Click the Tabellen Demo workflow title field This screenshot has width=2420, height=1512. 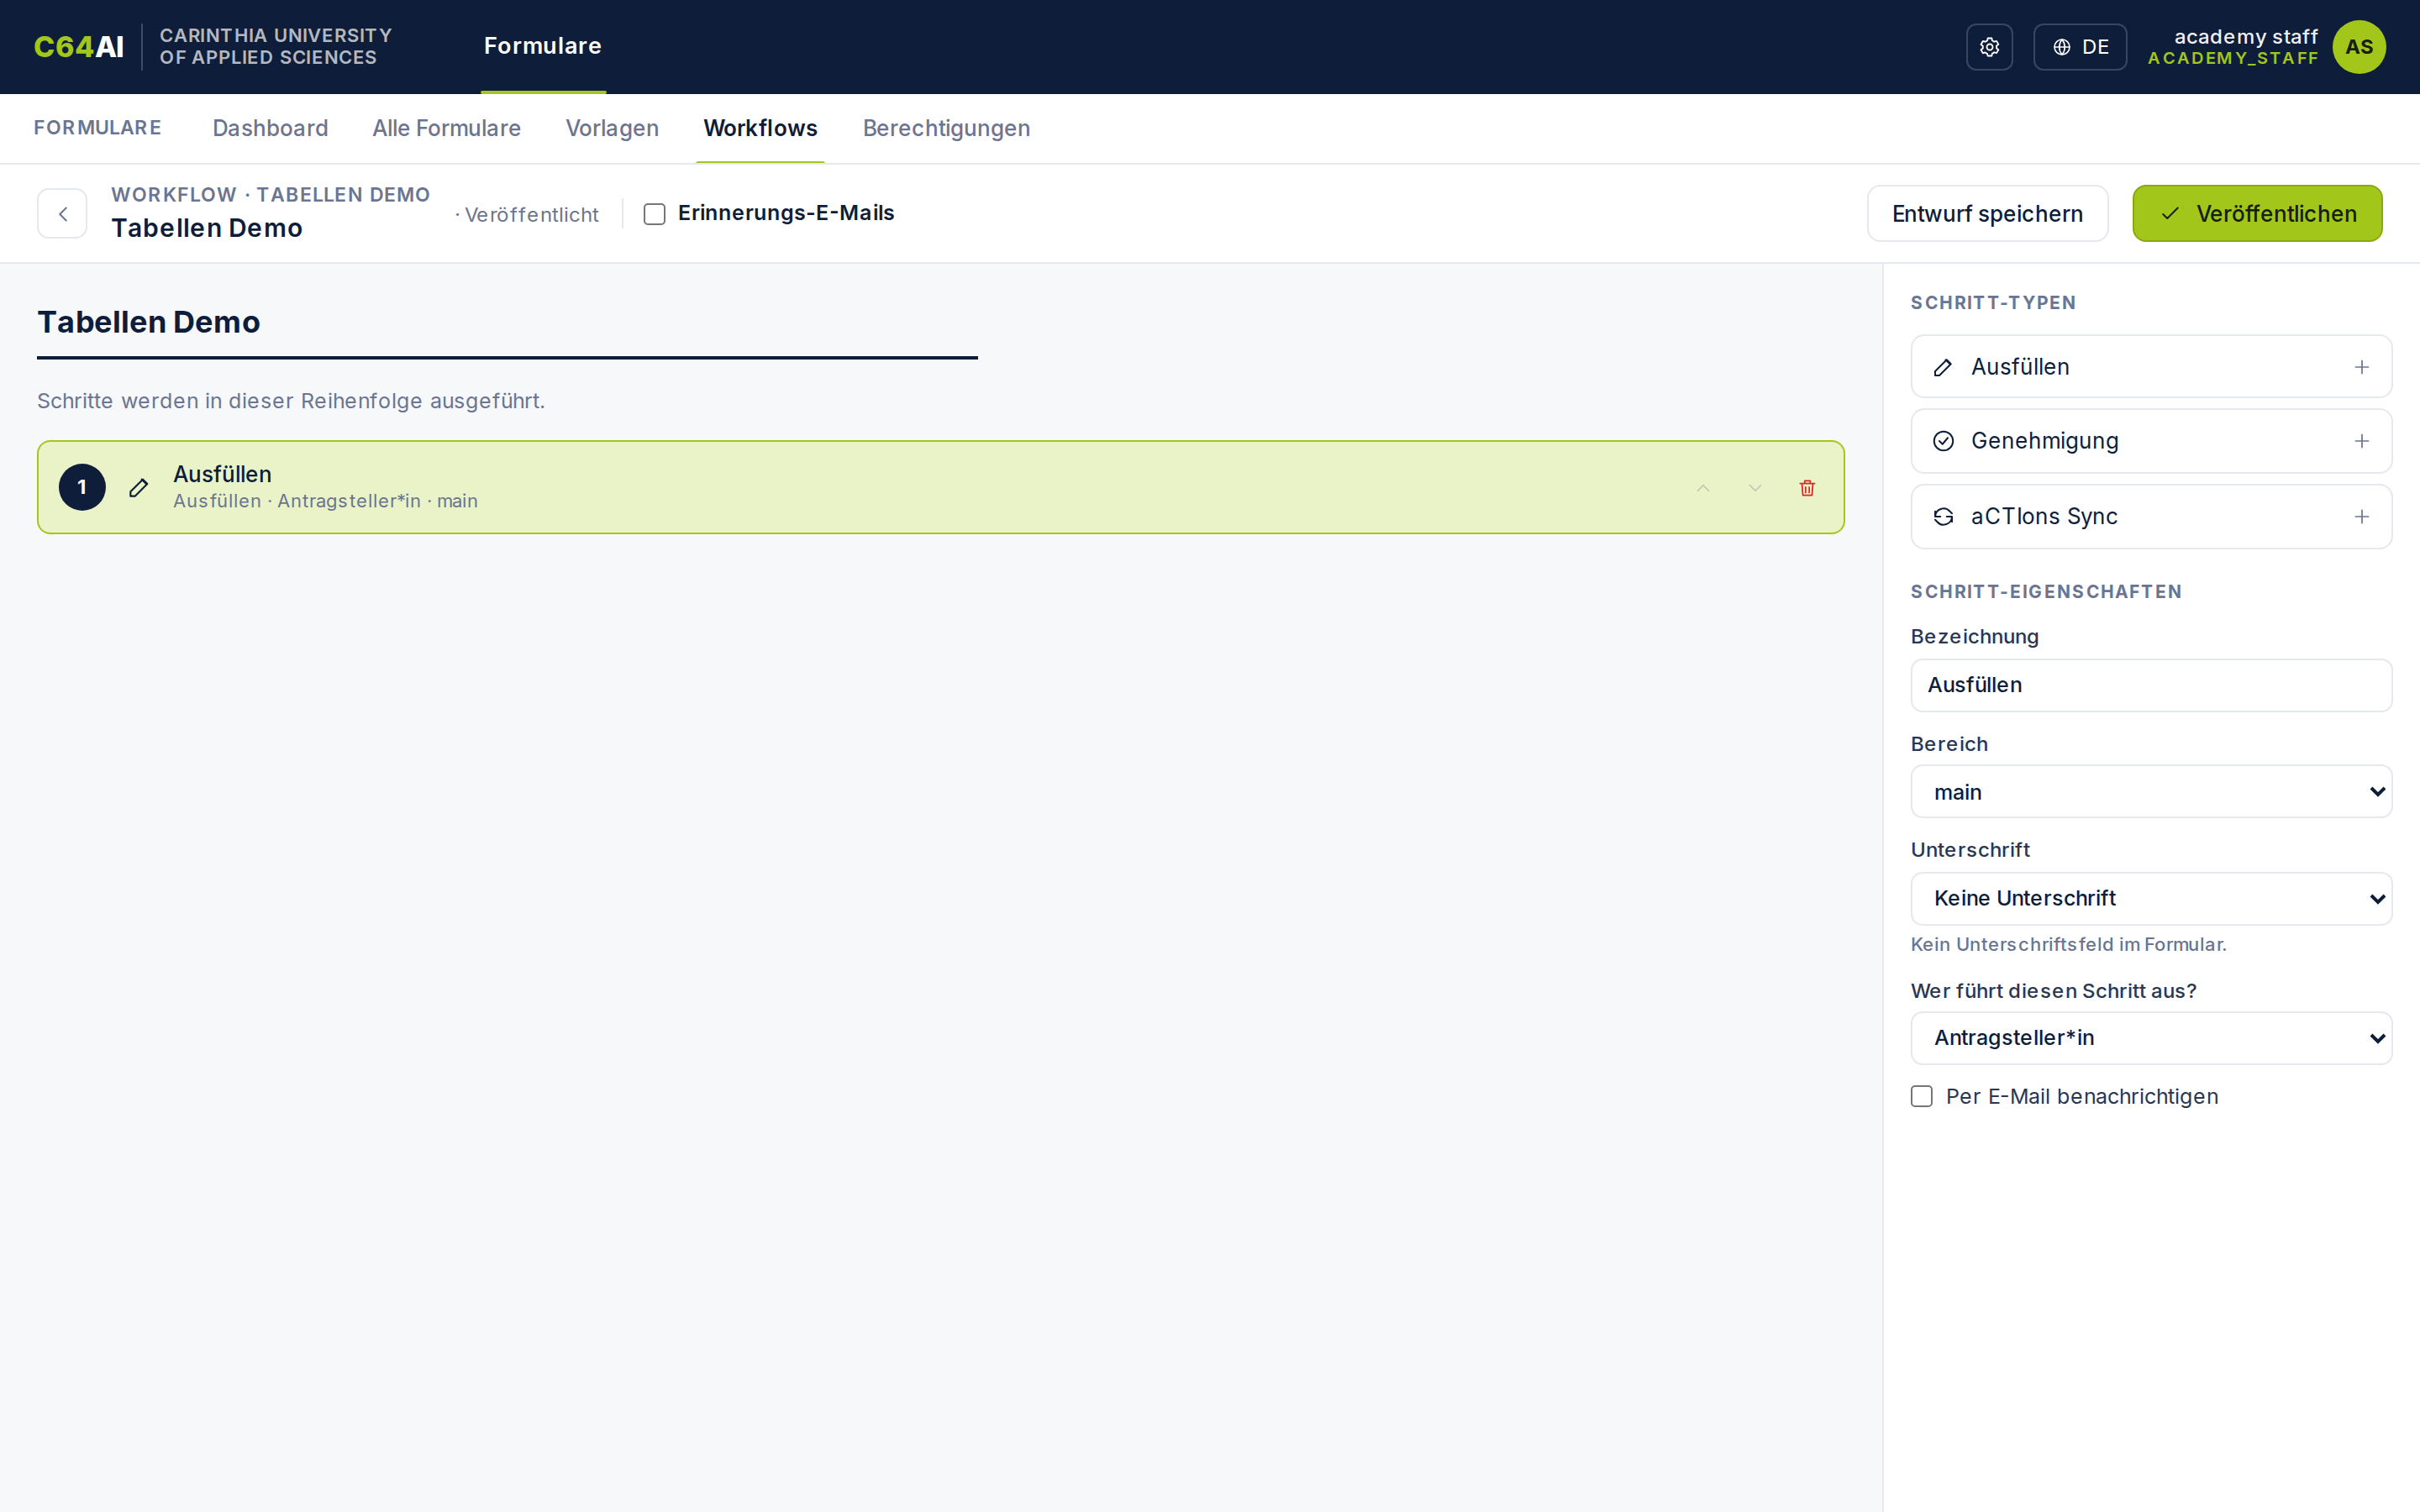pyautogui.click(x=507, y=323)
